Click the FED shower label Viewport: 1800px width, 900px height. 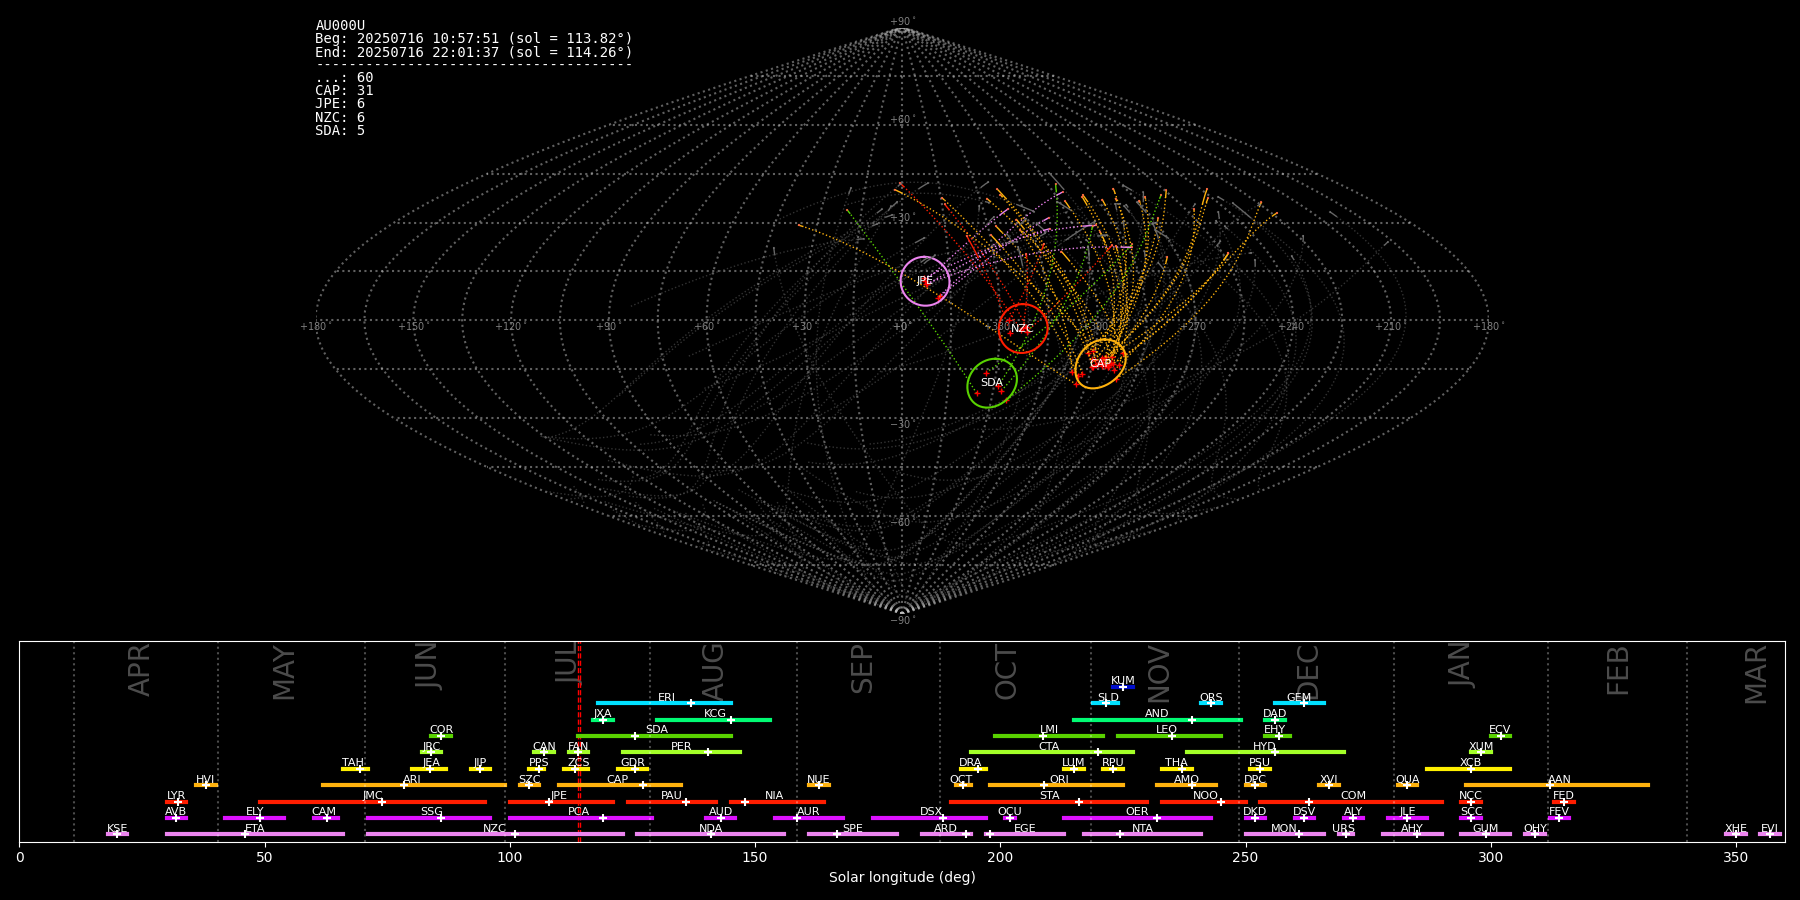click(x=1563, y=796)
